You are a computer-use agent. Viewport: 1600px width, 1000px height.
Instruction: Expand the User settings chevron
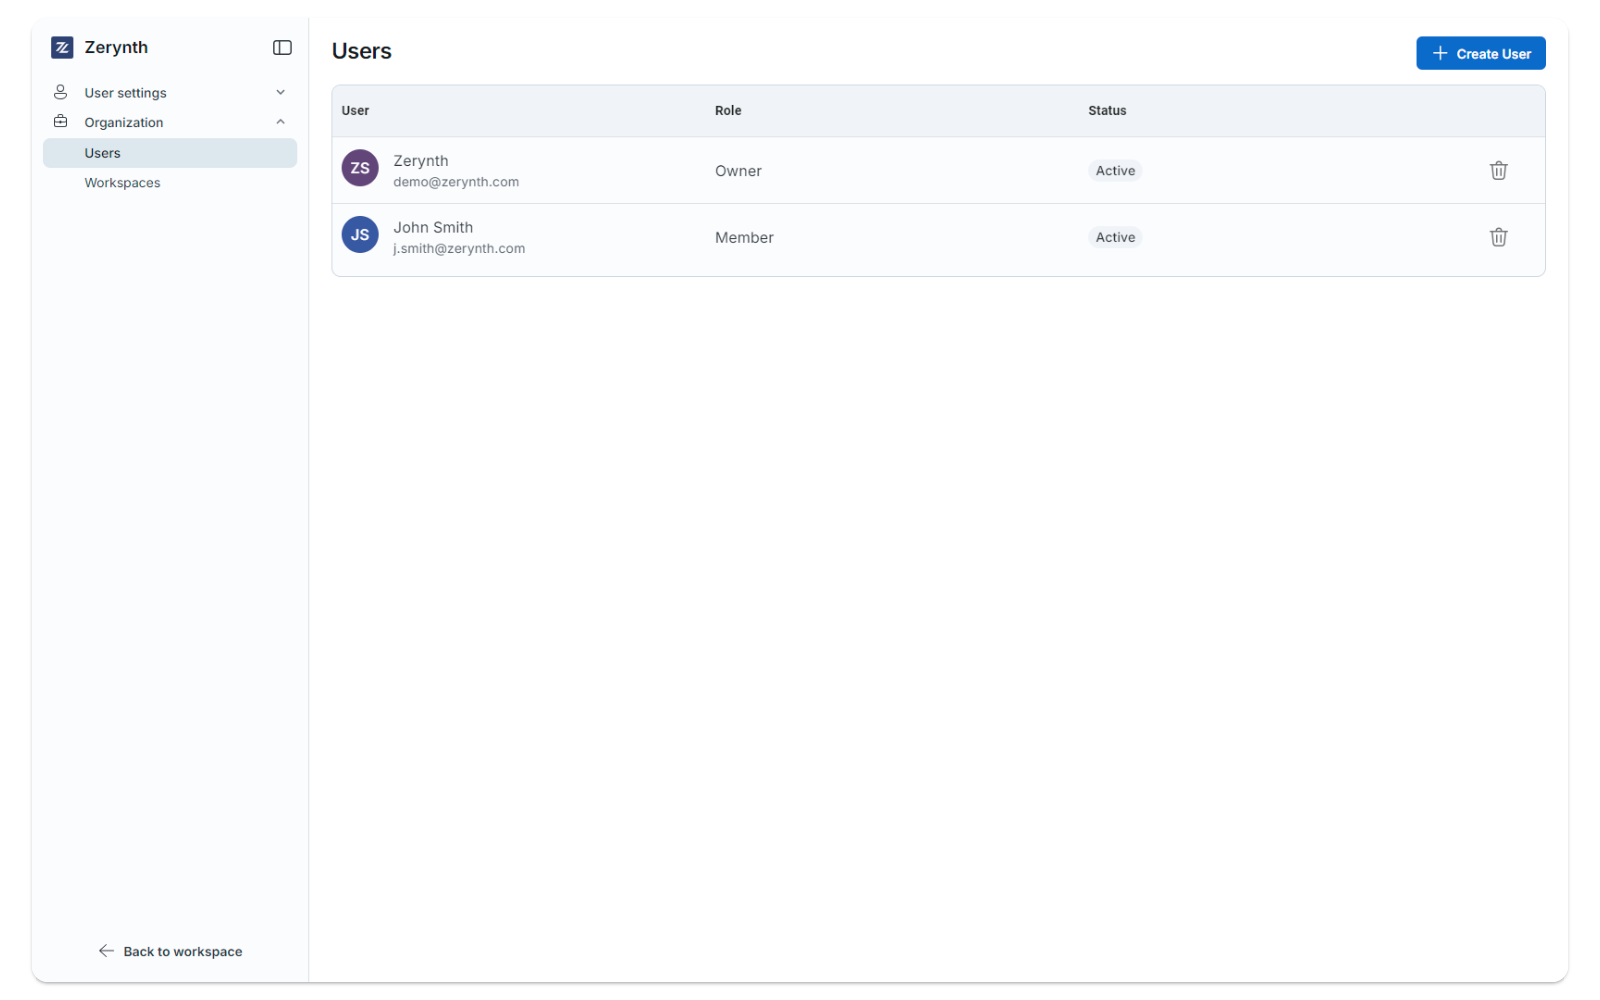click(280, 92)
